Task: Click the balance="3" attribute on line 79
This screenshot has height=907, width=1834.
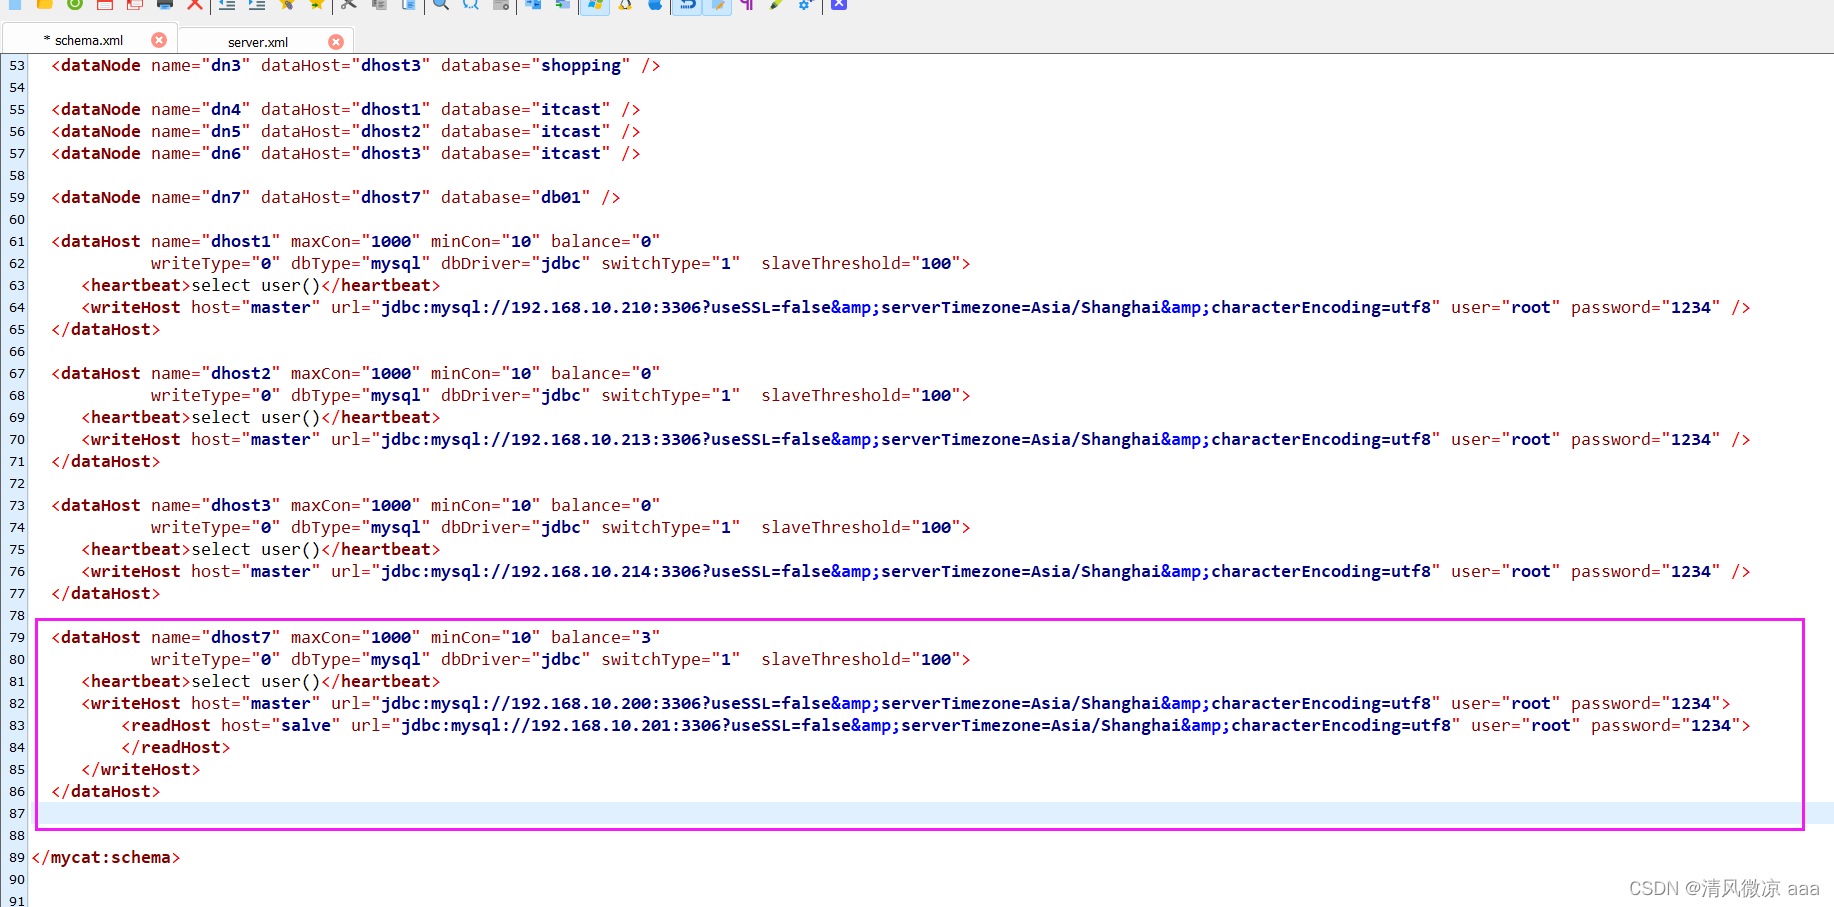Action: tap(606, 637)
